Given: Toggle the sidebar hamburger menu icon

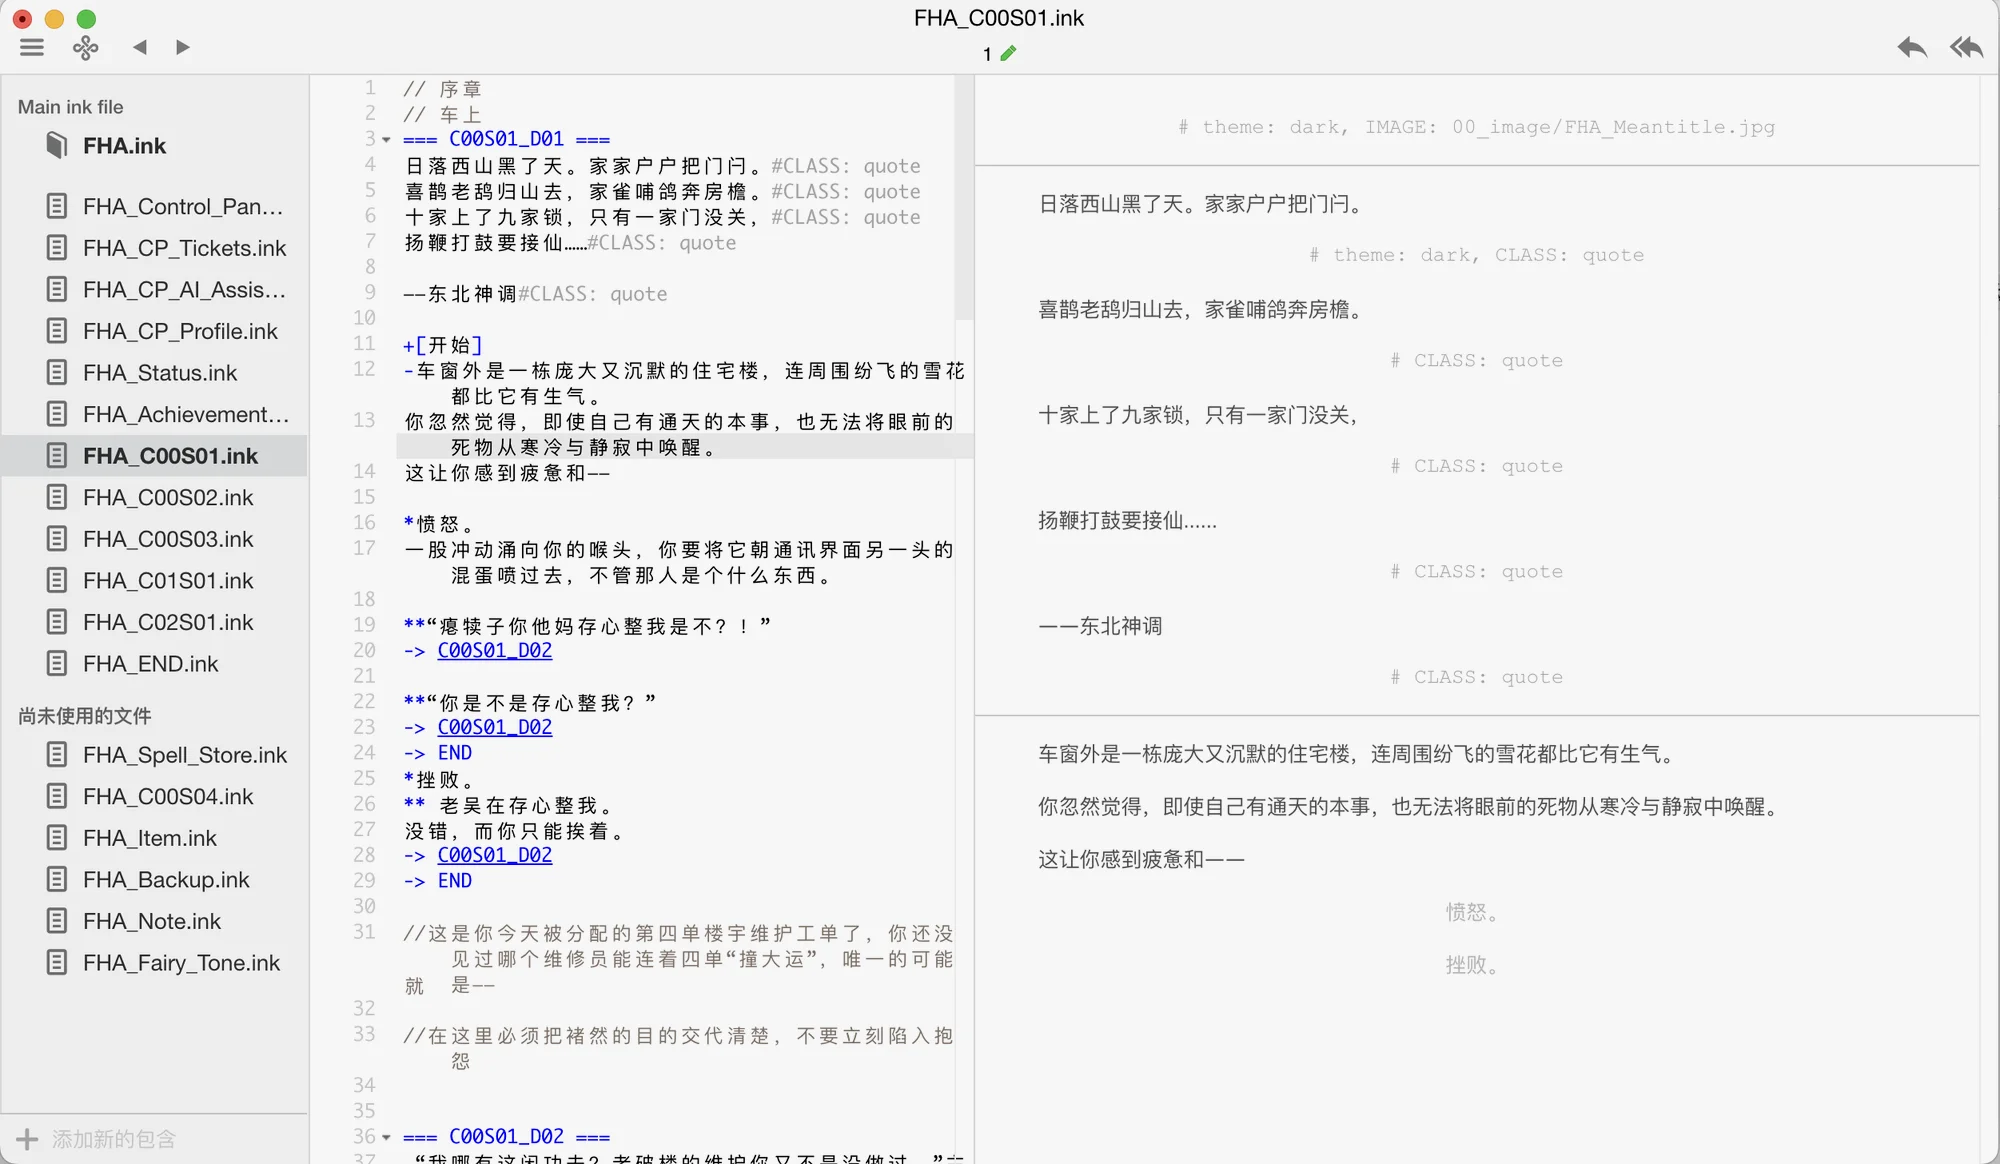Looking at the screenshot, I should coord(32,47).
